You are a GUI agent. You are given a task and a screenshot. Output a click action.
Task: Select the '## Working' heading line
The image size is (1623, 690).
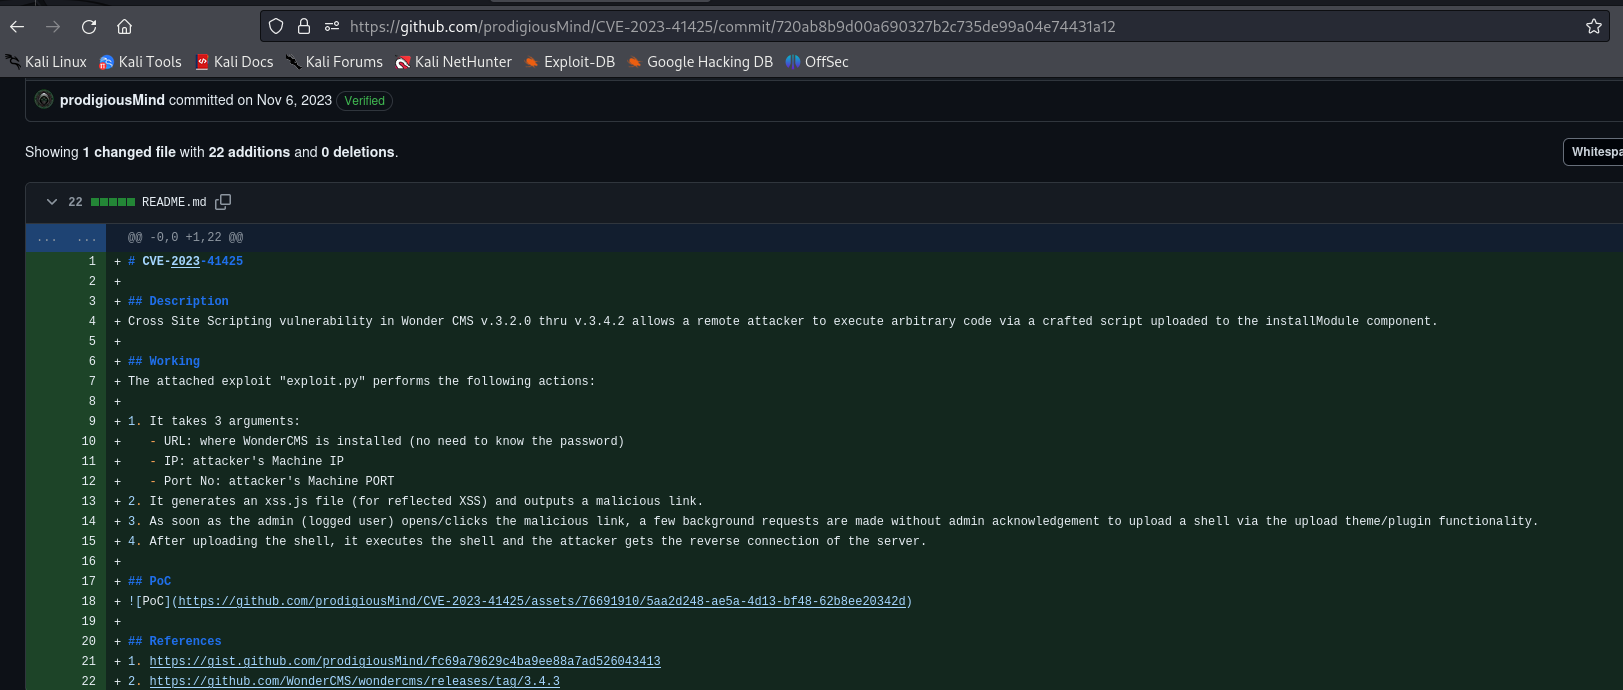pos(164,361)
